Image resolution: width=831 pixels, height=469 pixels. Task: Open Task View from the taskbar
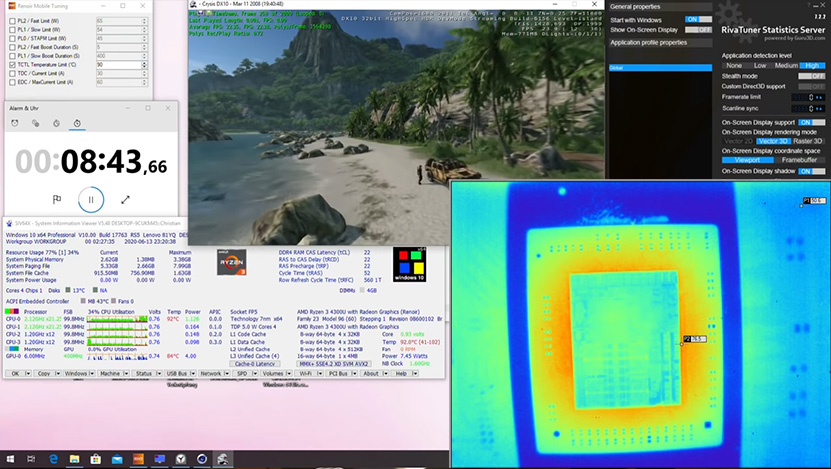(x=31, y=459)
